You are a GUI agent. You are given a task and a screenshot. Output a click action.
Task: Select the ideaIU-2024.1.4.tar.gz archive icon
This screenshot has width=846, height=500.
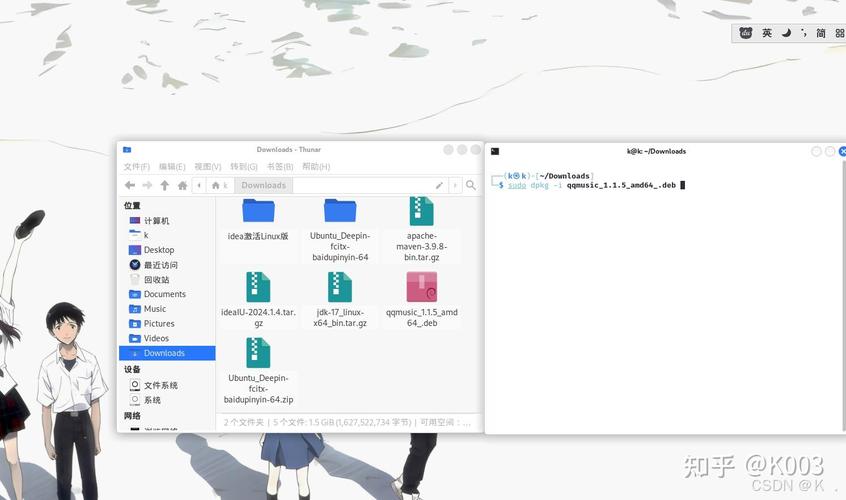tap(258, 286)
